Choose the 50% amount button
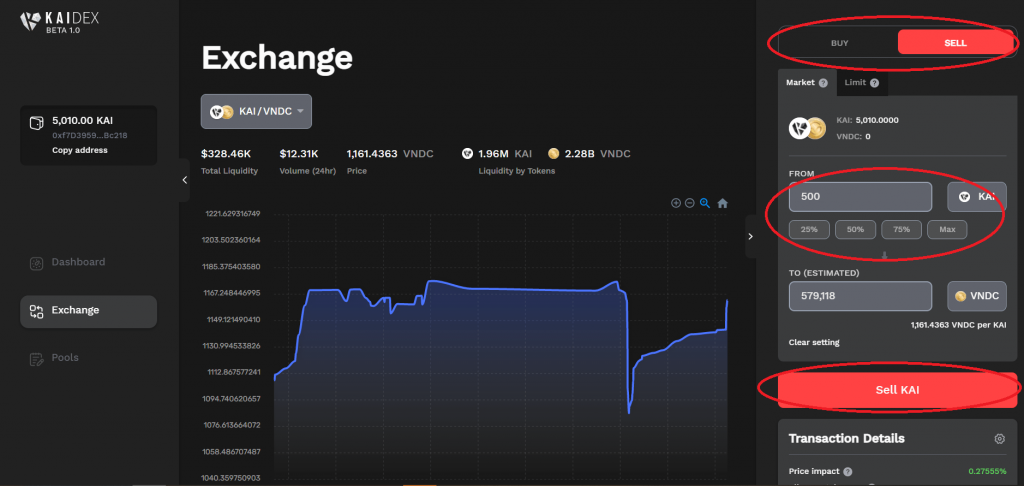 point(855,229)
